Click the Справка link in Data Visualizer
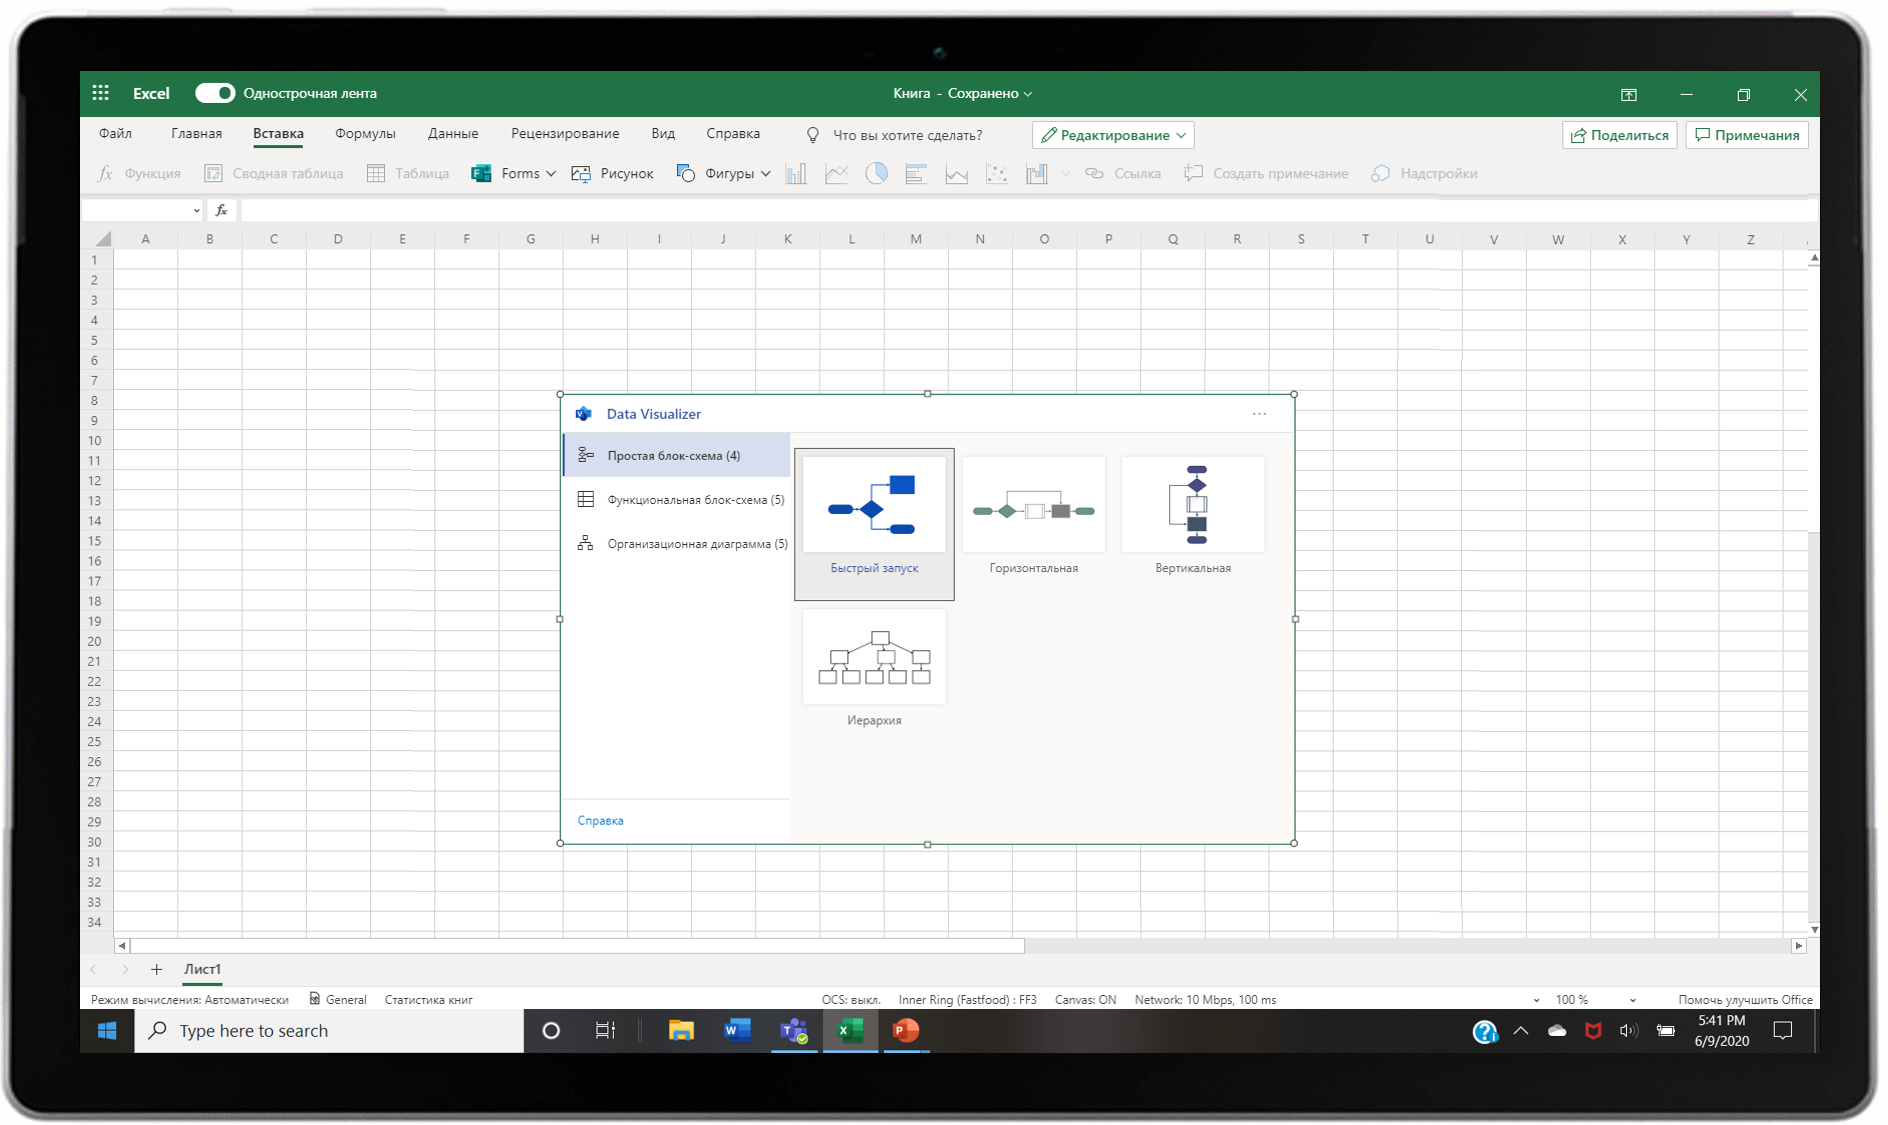 pyautogui.click(x=600, y=819)
